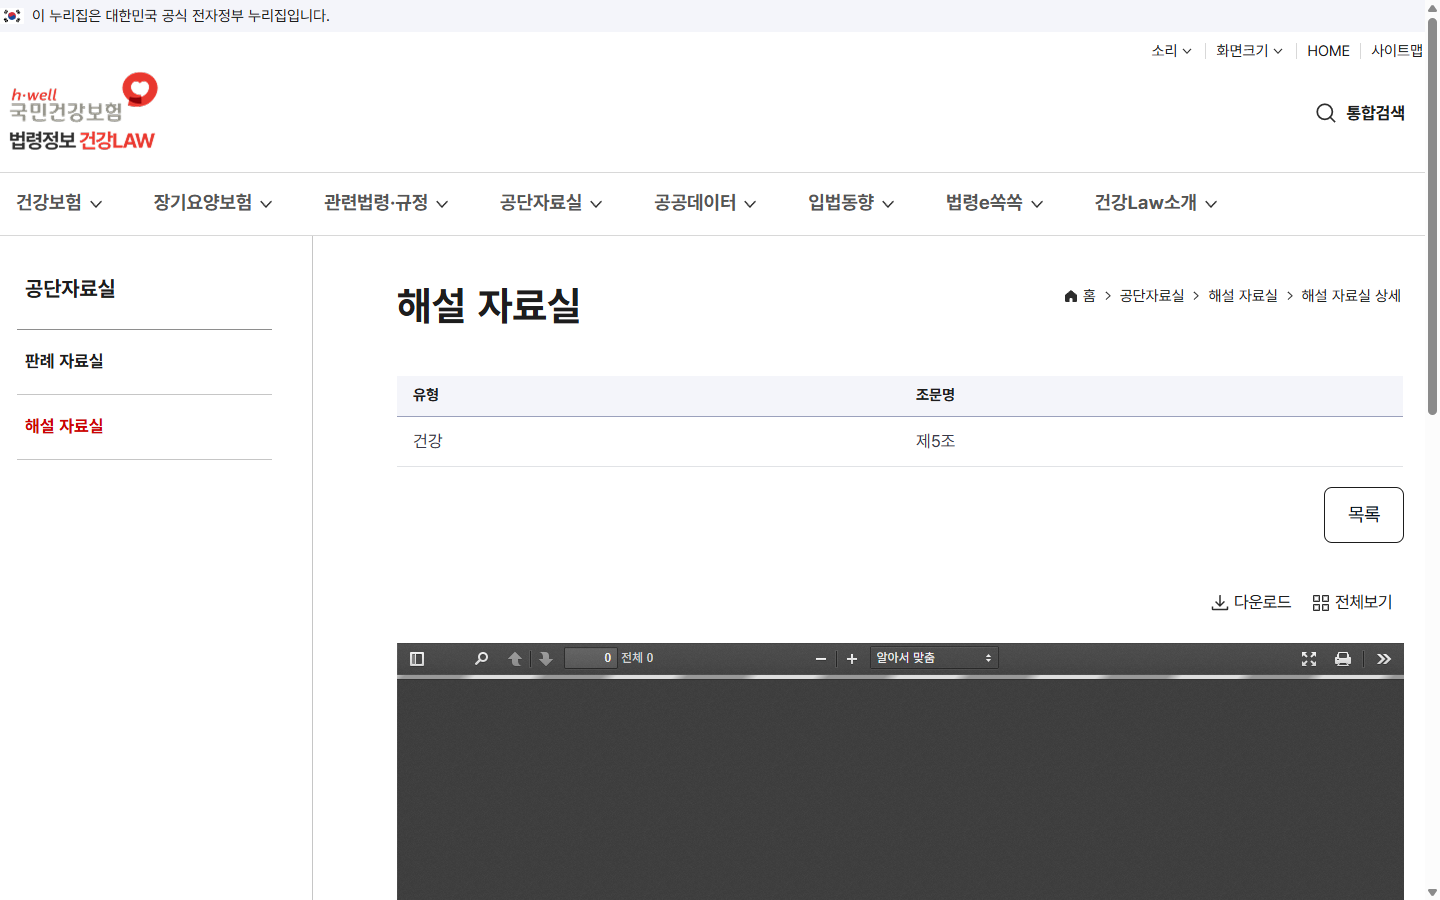Expand the 공단자료실 menu

551,203
